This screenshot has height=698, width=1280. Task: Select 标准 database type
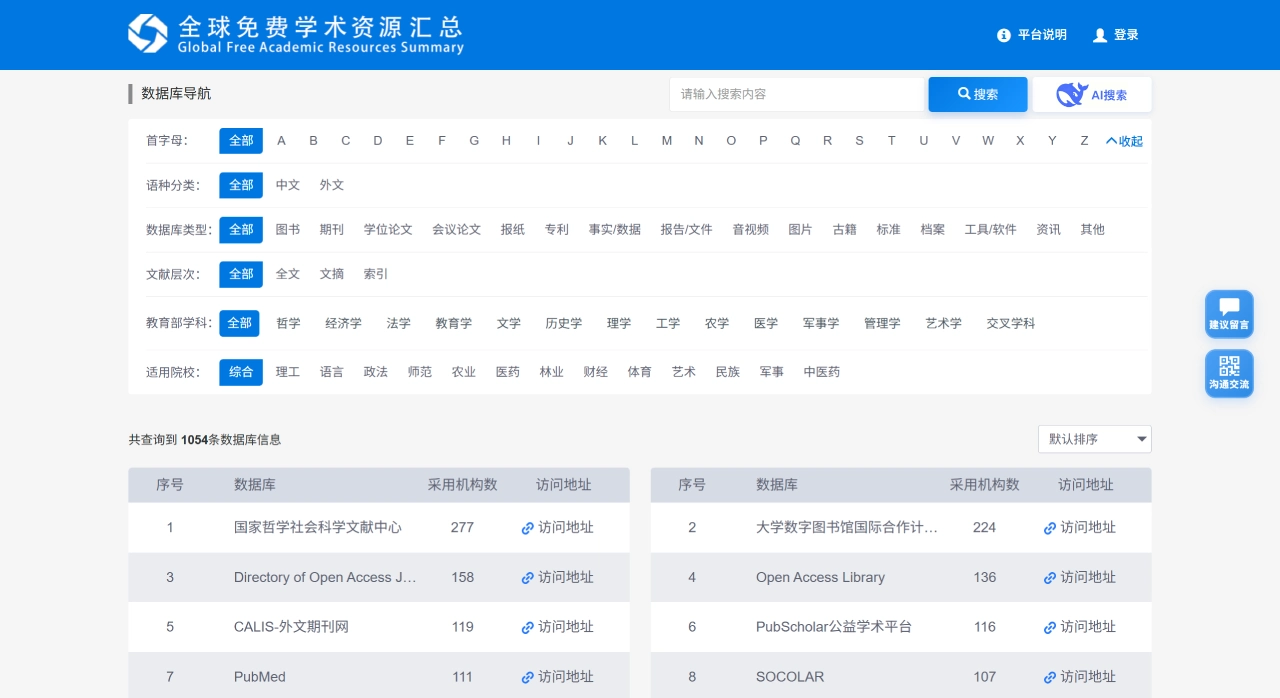pos(889,229)
